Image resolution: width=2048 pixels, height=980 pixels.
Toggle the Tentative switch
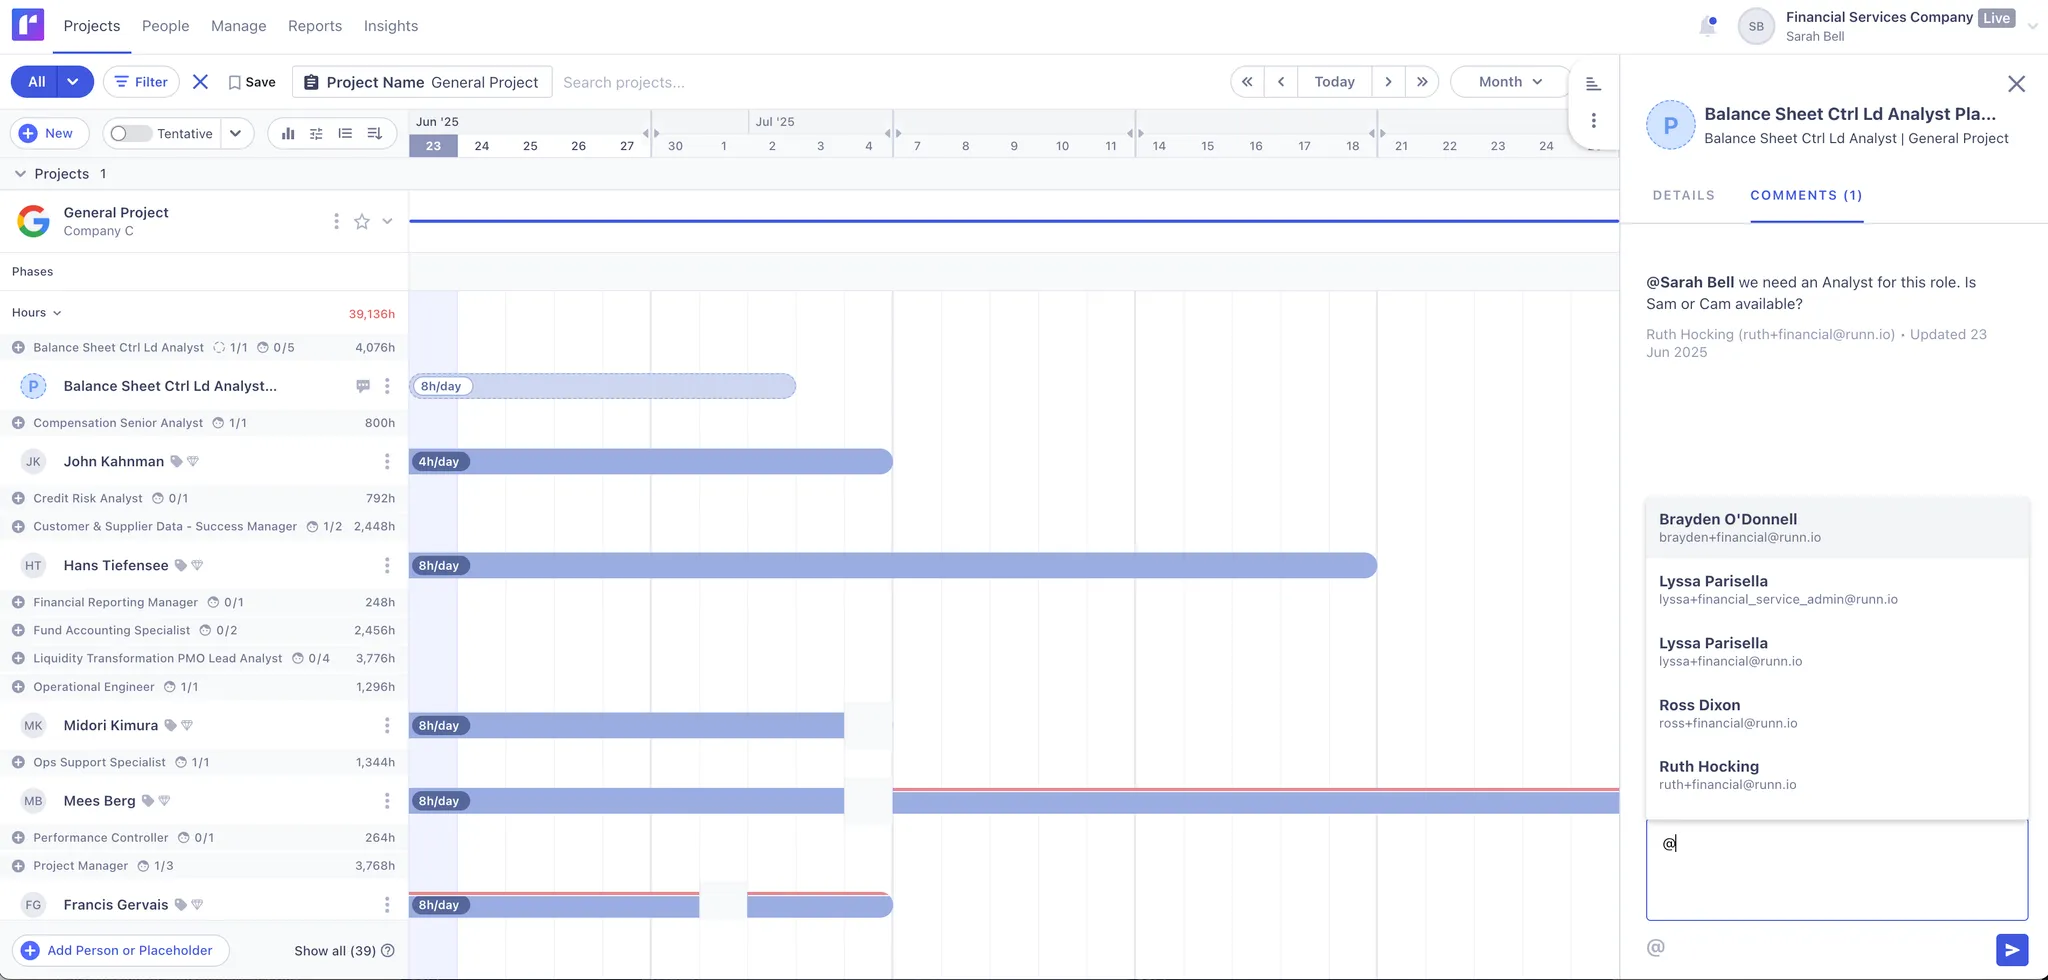tap(130, 133)
